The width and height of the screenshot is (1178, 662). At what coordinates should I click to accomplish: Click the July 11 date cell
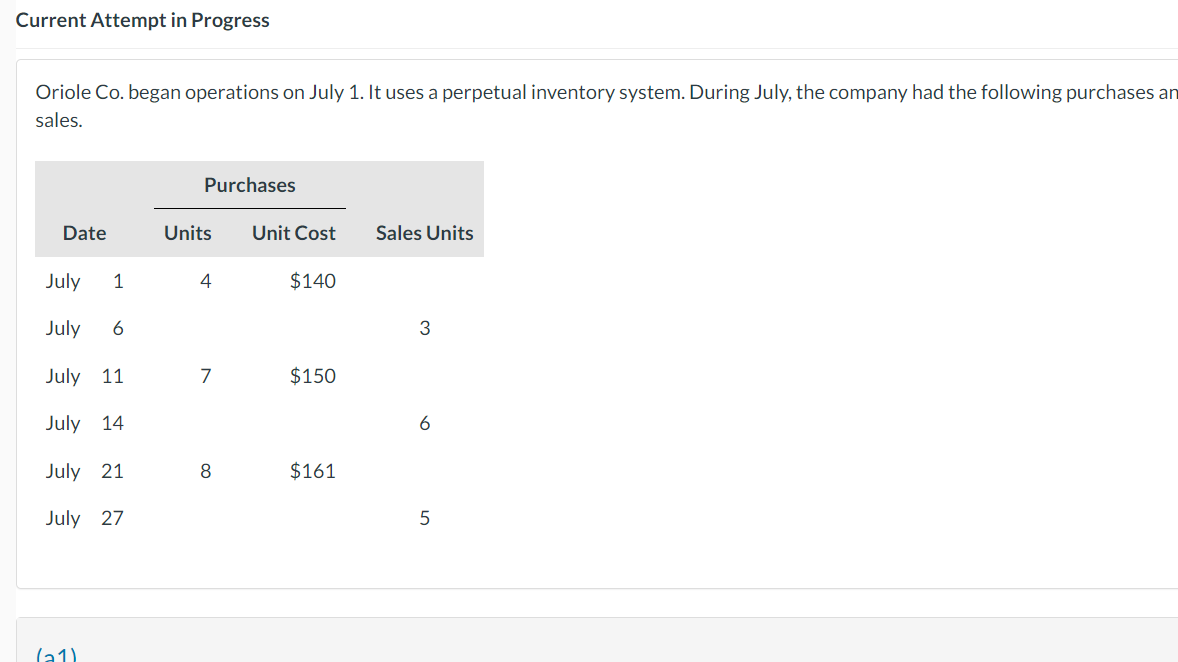click(84, 376)
